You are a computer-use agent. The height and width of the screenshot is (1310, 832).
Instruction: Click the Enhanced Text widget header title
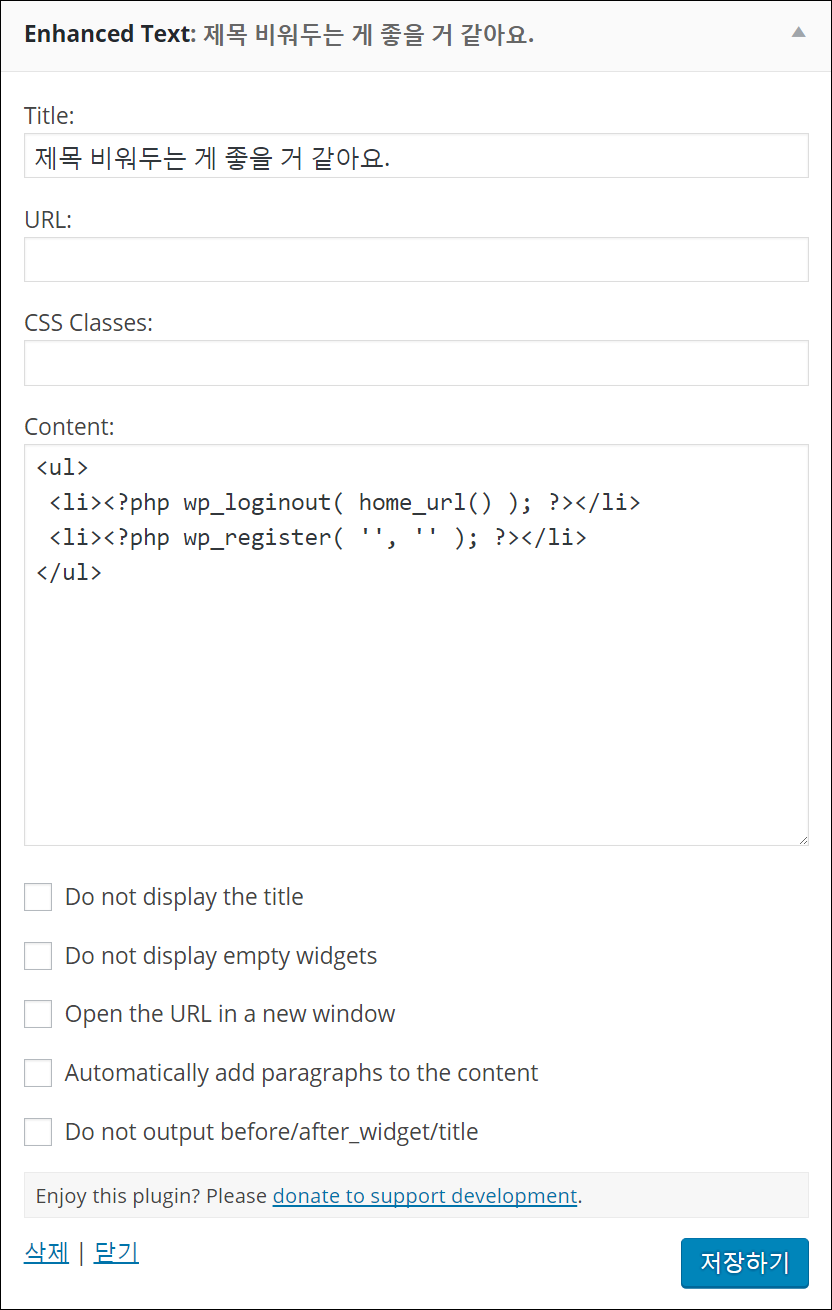(x=278, y=34)
